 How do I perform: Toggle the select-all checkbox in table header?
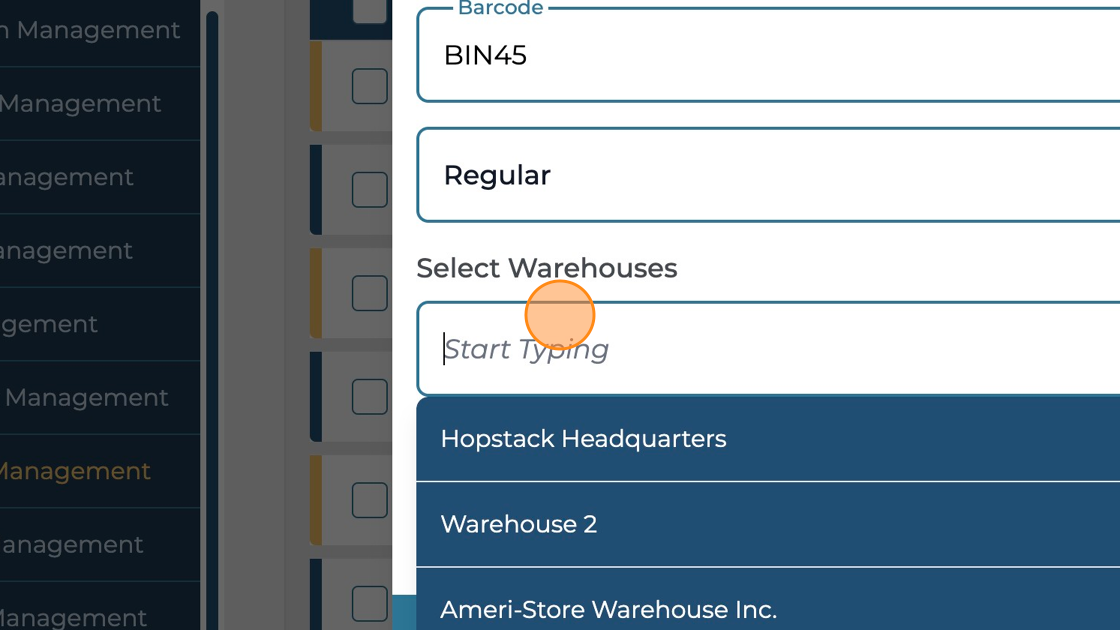pos(369,10)
